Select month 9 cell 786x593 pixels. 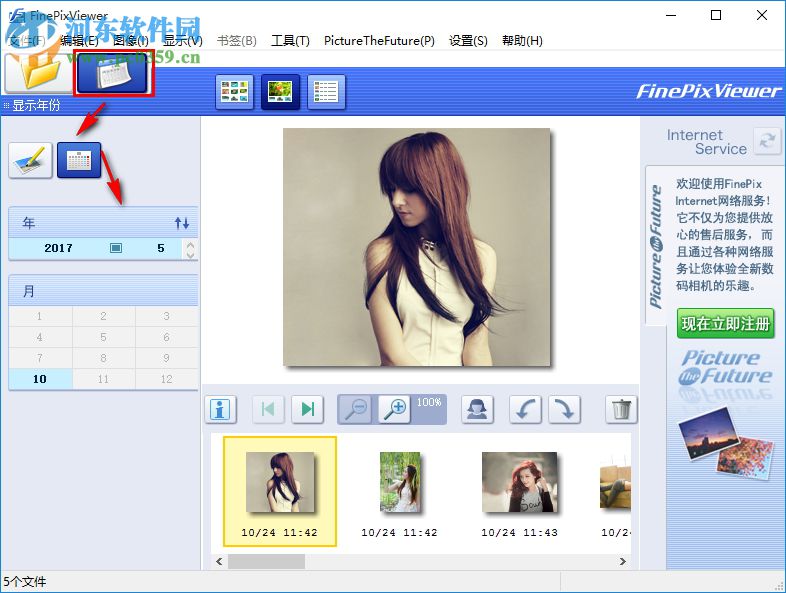click(x=166, y=358)
